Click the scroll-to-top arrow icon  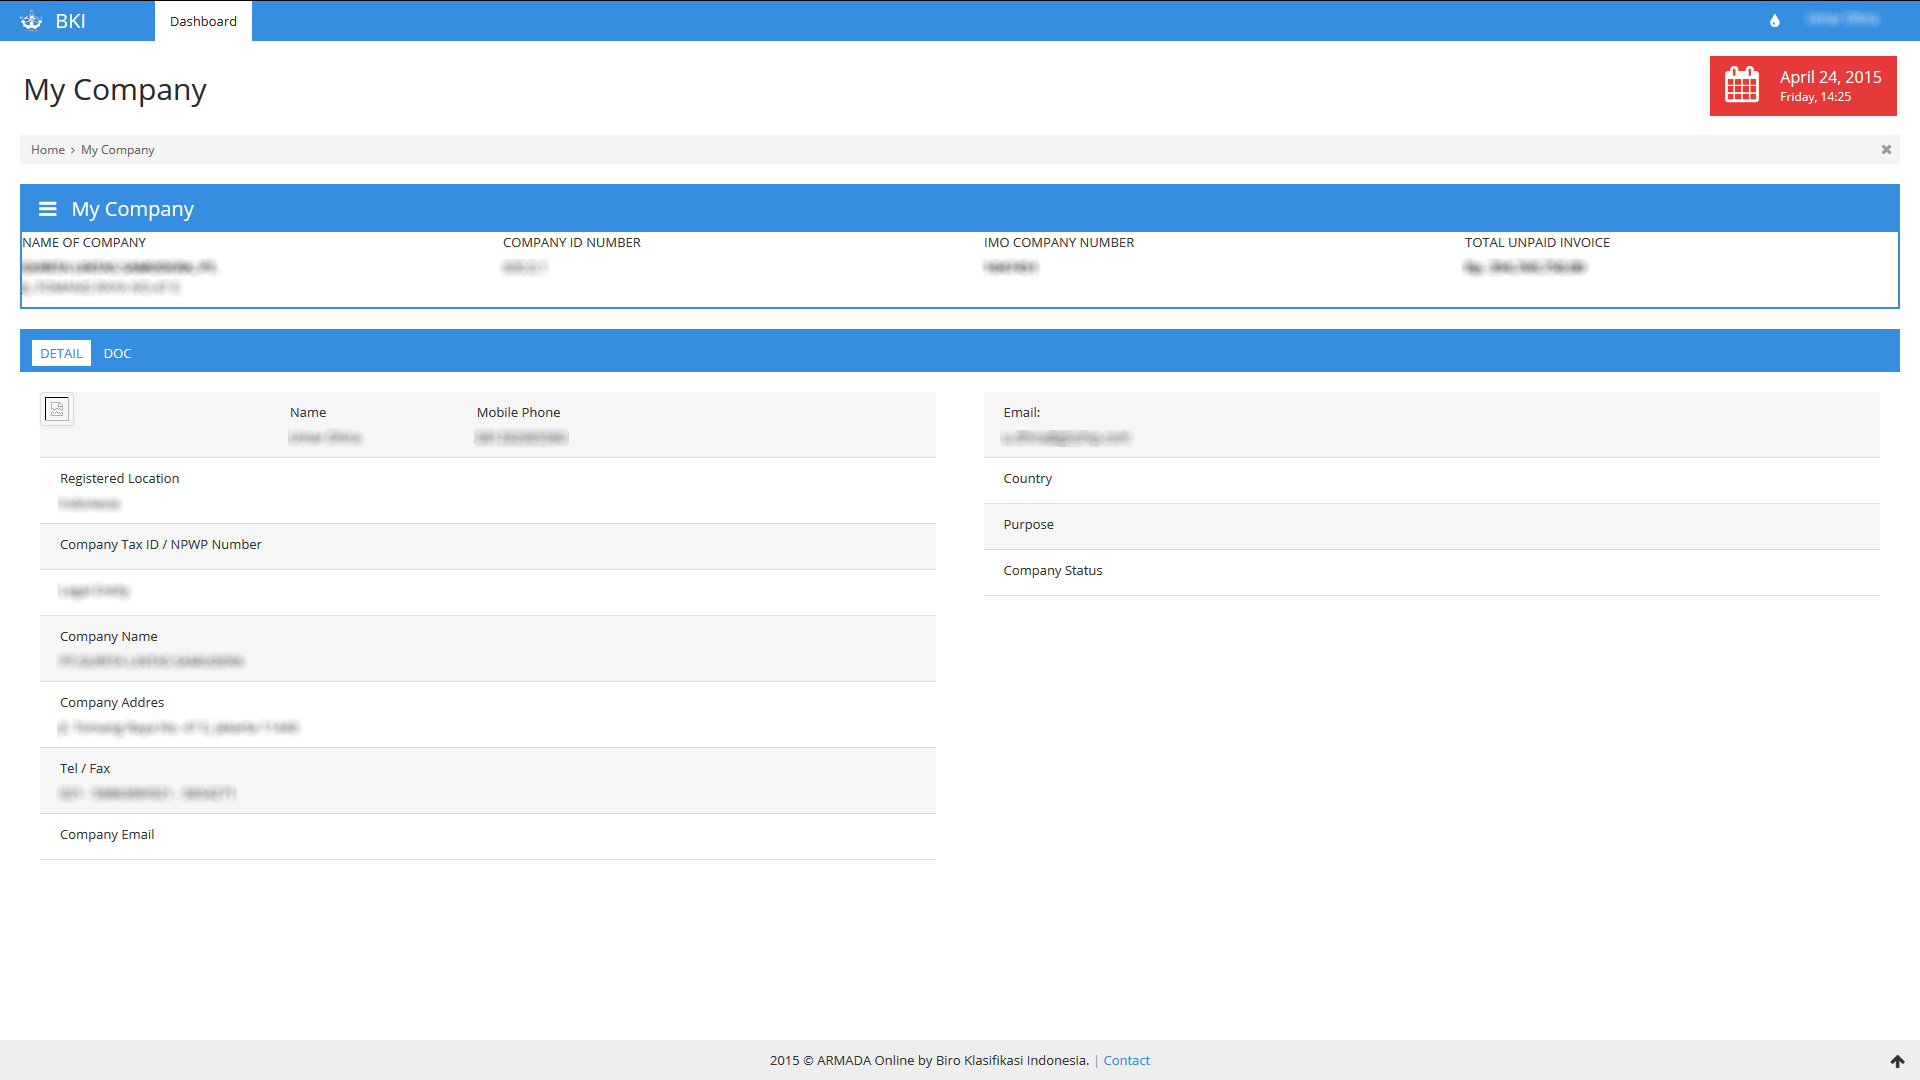[1897, 1061]
